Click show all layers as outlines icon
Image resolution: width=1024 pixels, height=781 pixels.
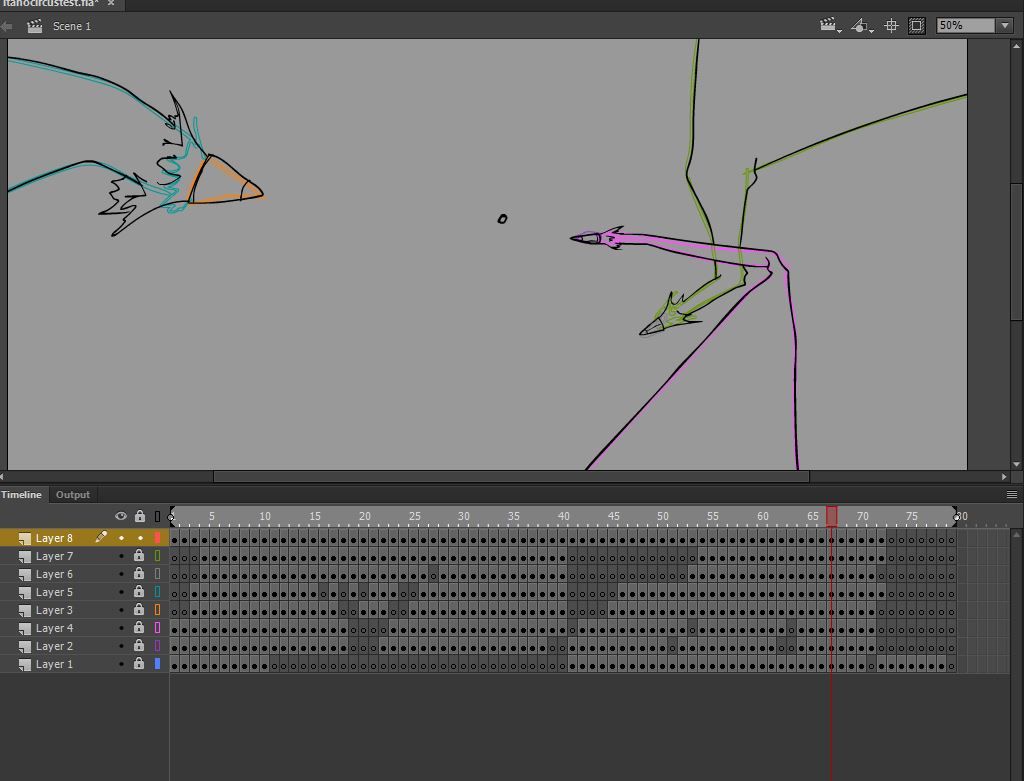click(157, 517)
